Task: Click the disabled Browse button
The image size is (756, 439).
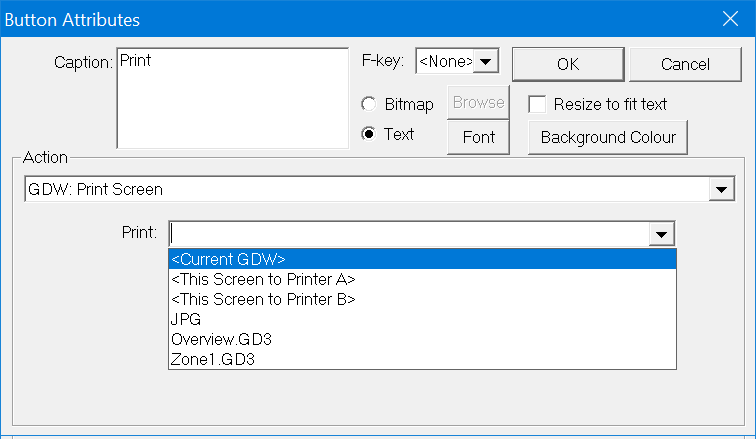Action: pos(479,102)
